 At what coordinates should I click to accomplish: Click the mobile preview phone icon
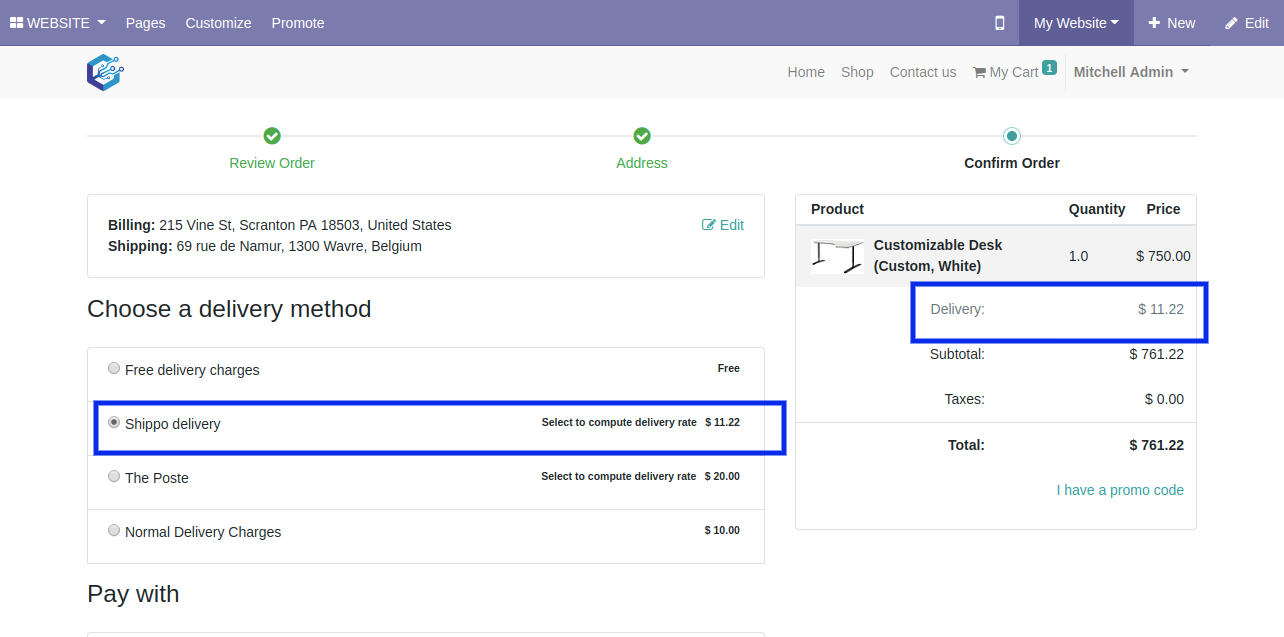coord(999,23)
